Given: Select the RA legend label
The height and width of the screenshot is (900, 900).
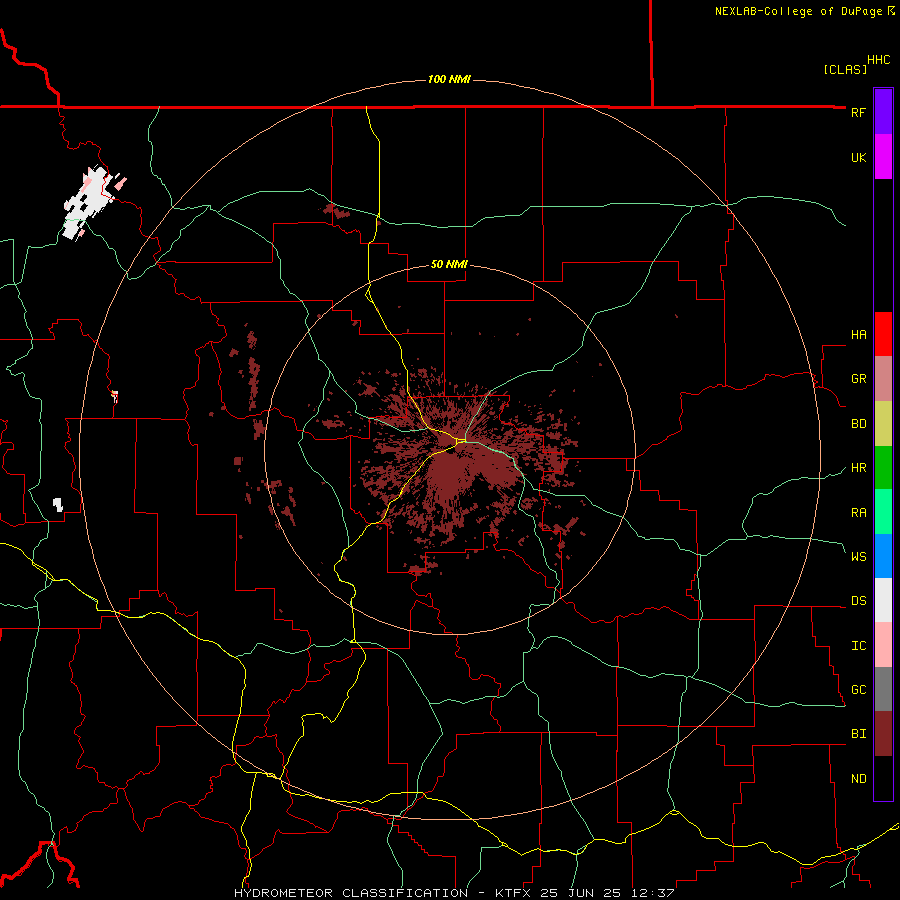Looking at the screenshot, I should (858, 512).
